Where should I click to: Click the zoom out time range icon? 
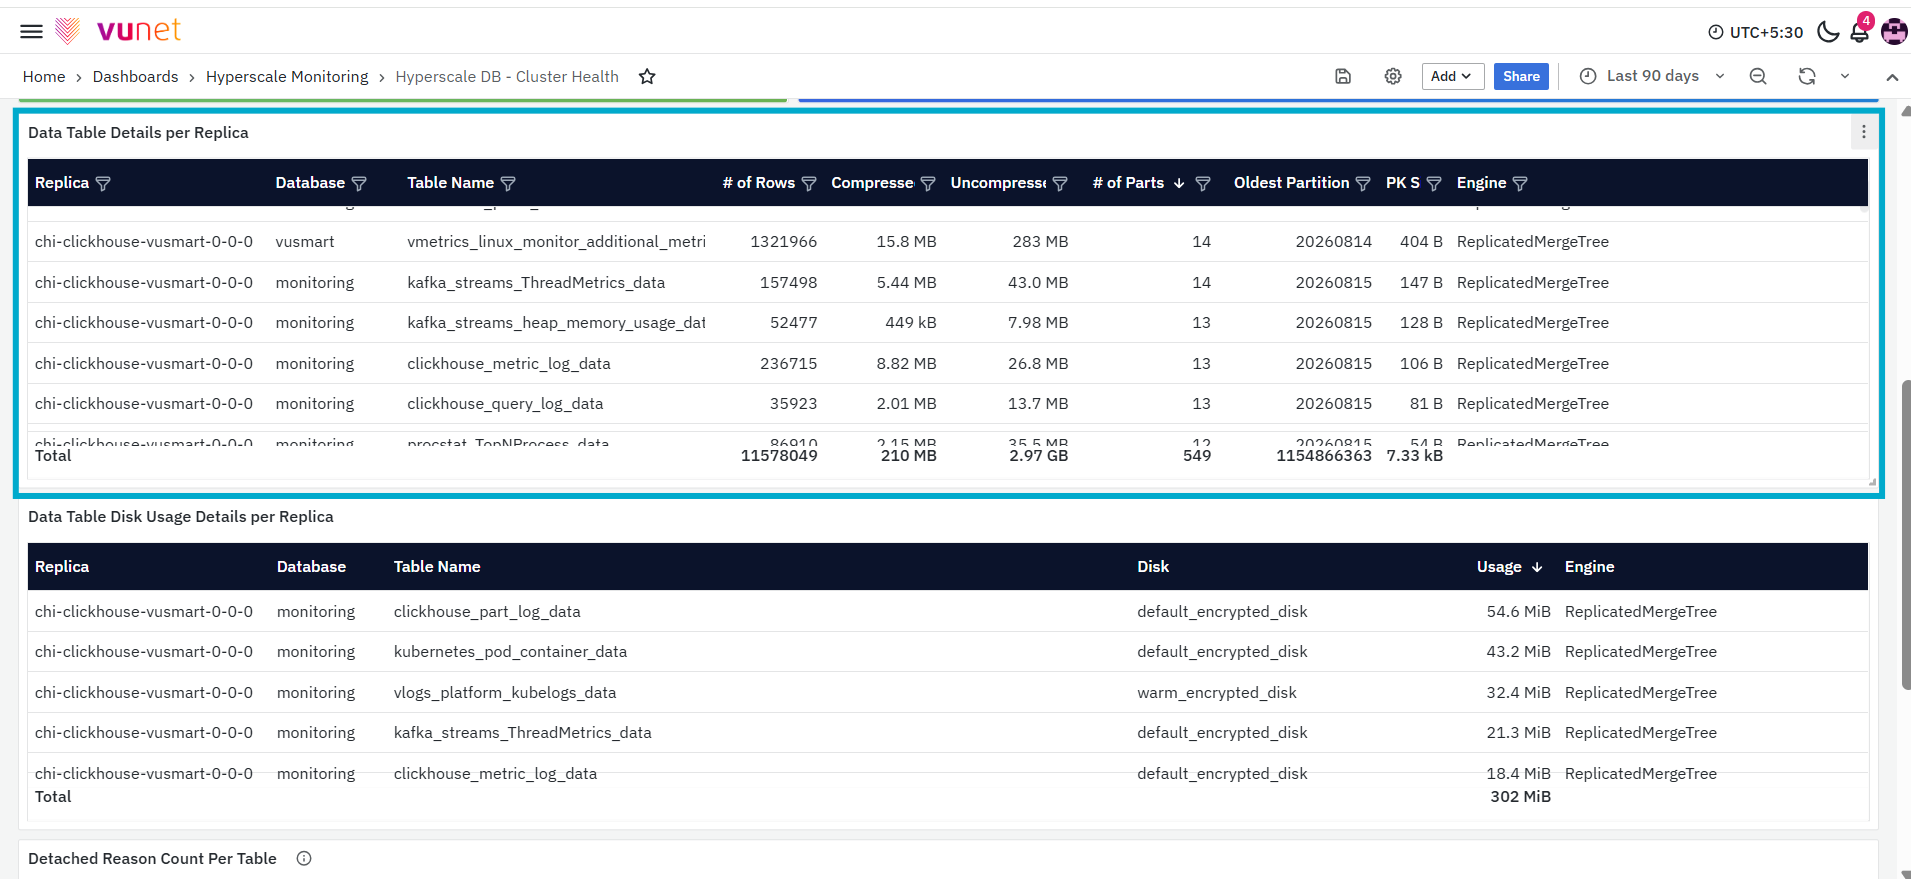point(1758,76)
